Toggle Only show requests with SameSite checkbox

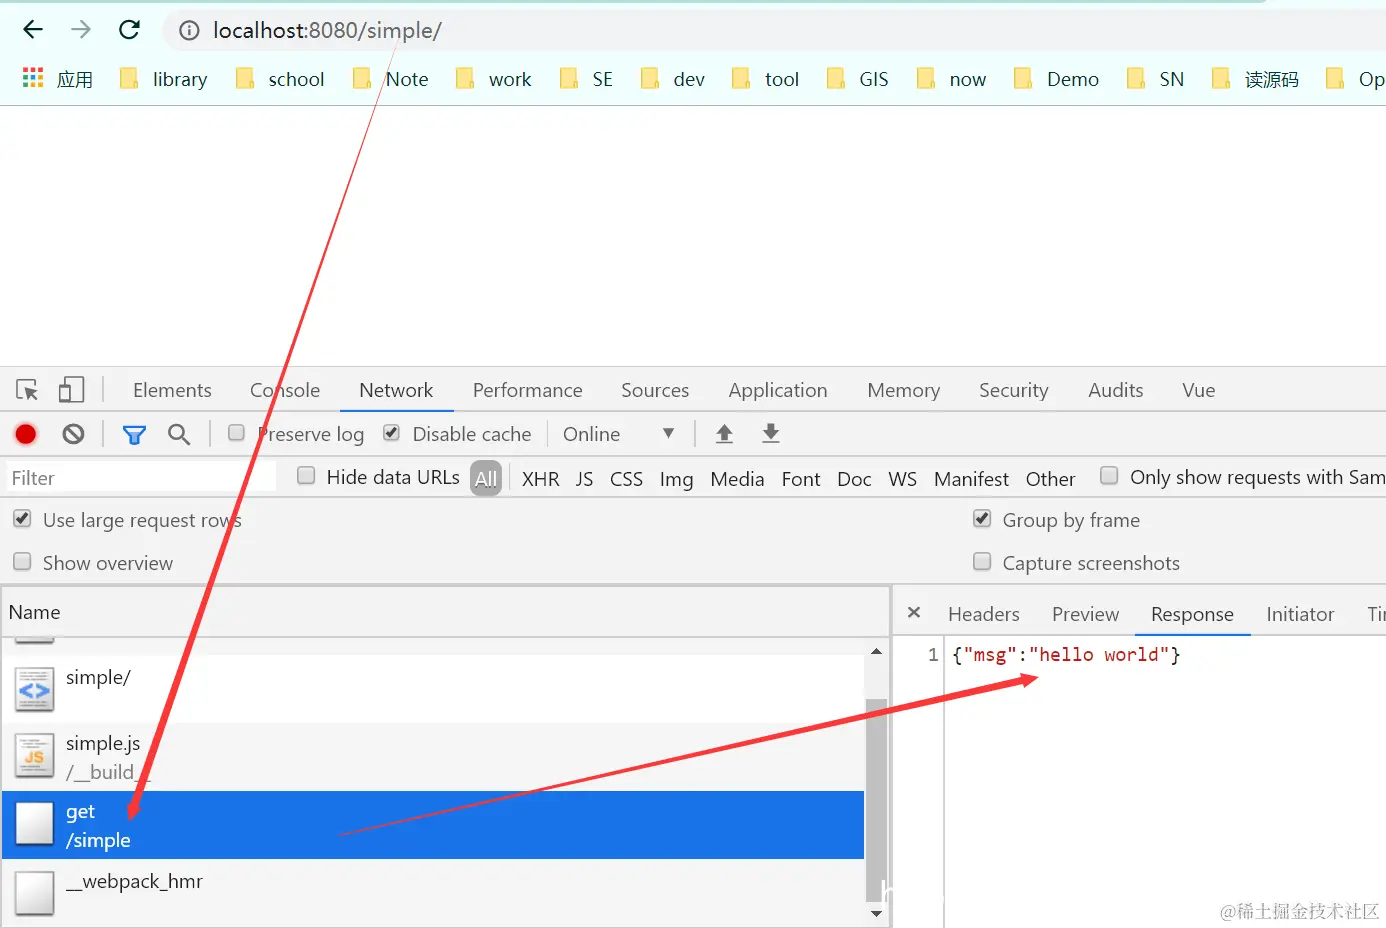click(x=1109, y=476)
